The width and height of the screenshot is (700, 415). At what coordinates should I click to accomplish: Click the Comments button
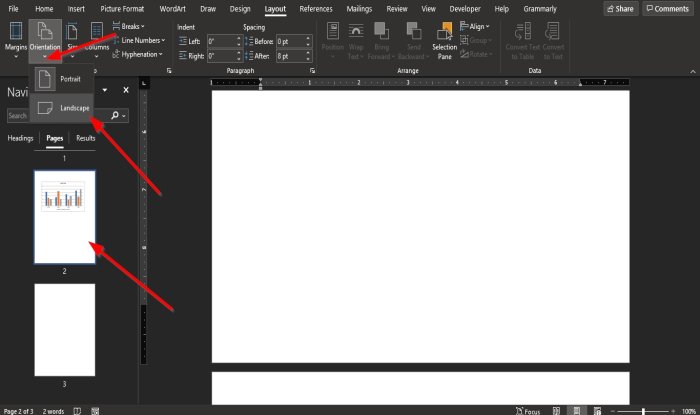pos(667,8)
